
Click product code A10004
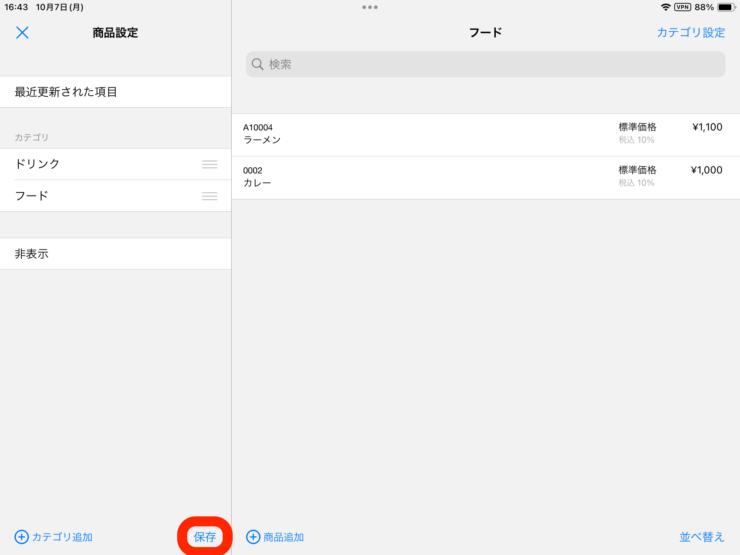click(258, 127)
